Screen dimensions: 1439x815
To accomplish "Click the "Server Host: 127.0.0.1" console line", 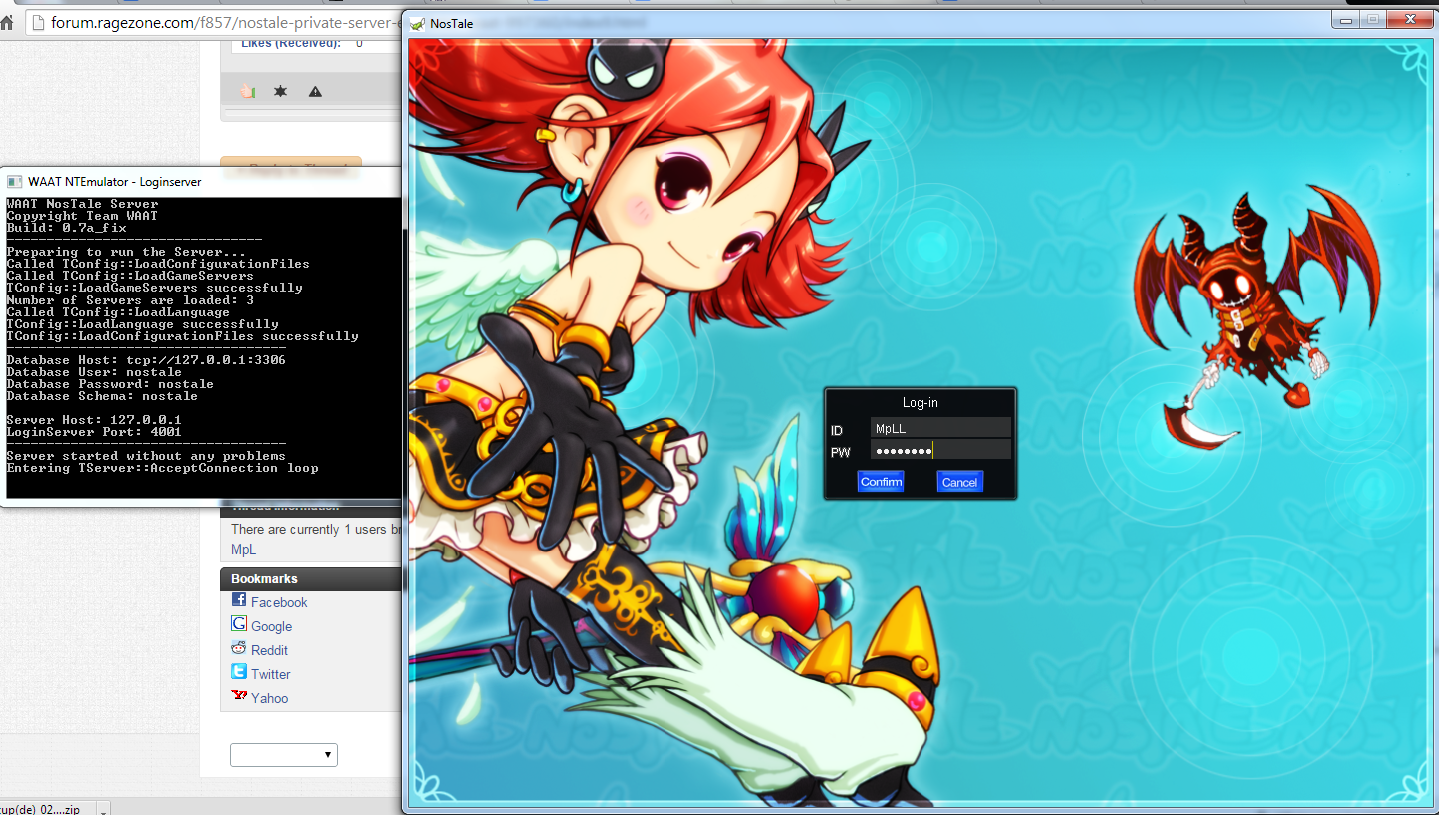I will [x=94, y=420].
